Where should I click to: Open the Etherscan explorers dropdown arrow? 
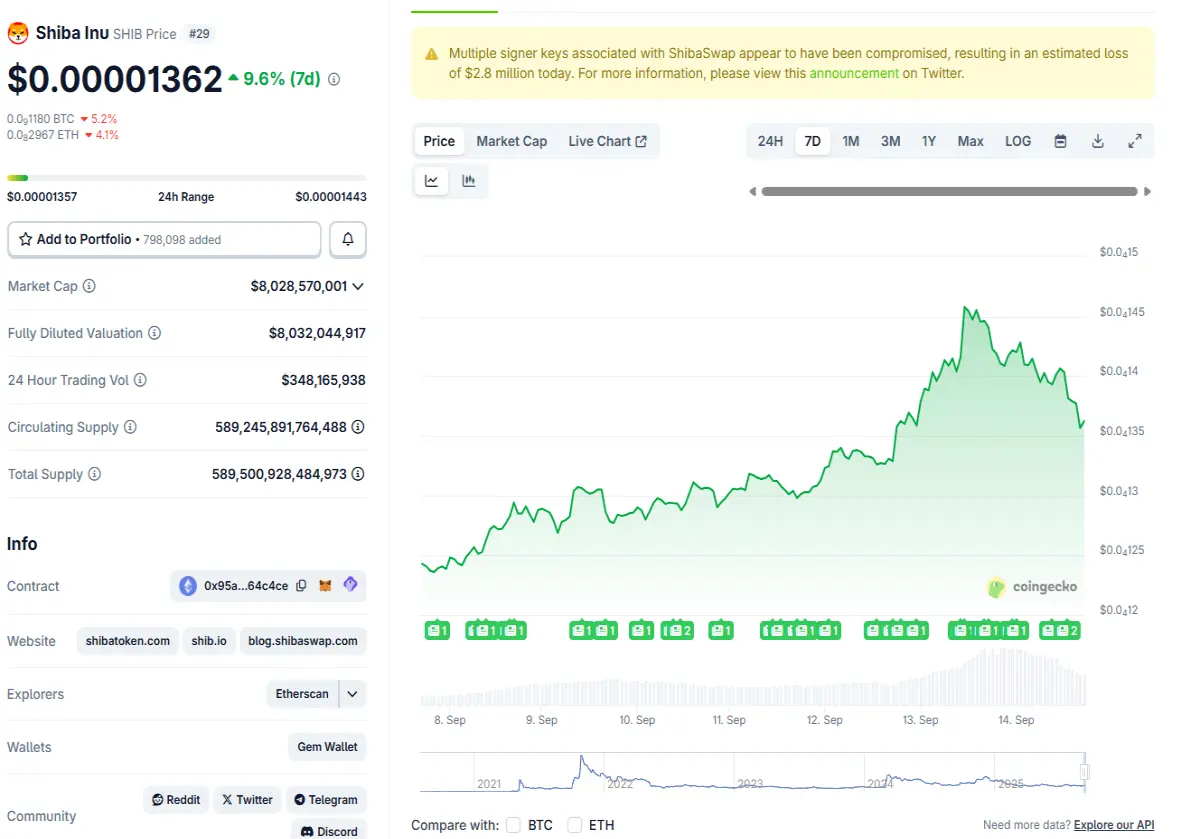click(x=353, y=694)
